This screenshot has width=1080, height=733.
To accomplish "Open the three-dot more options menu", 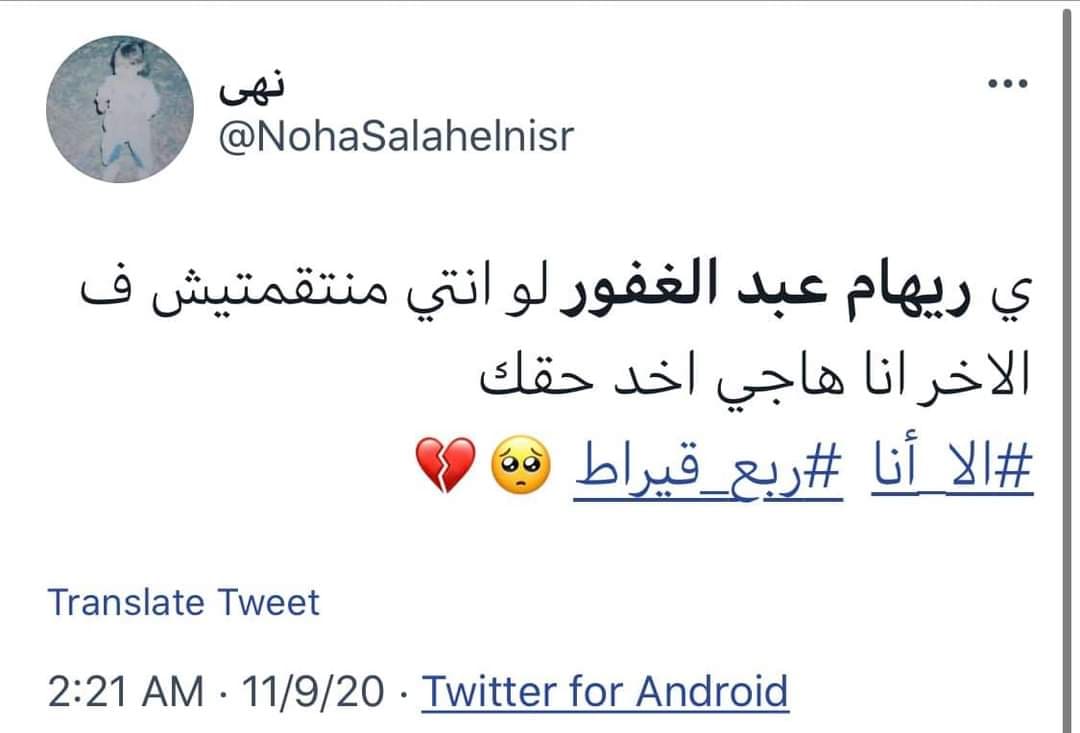I will [1007, 84].
